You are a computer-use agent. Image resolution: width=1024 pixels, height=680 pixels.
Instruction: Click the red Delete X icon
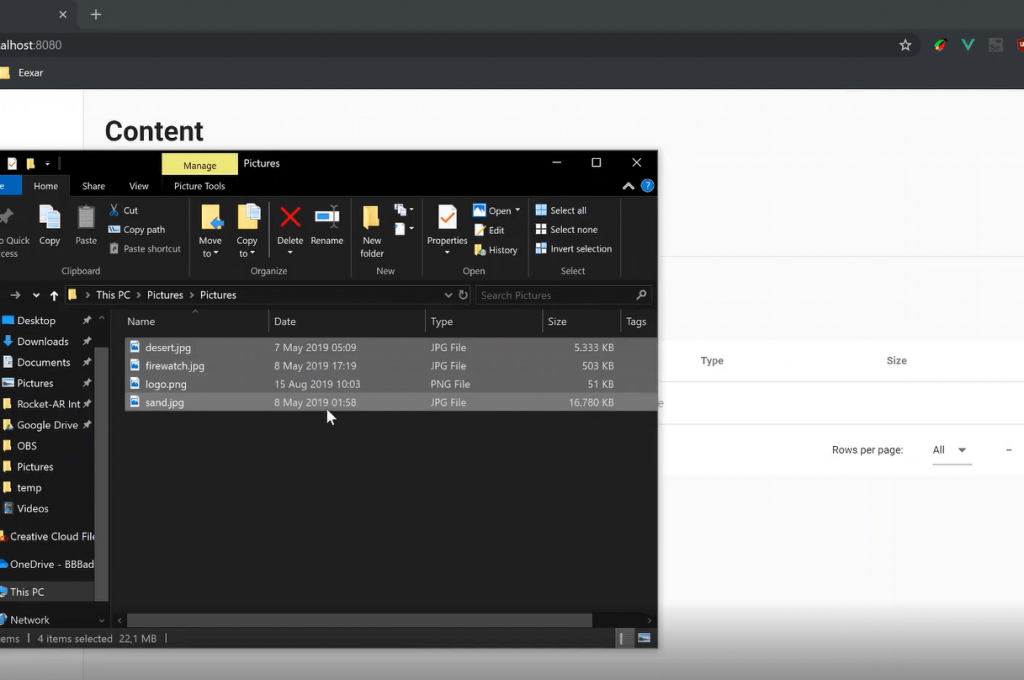coord(290,217)
